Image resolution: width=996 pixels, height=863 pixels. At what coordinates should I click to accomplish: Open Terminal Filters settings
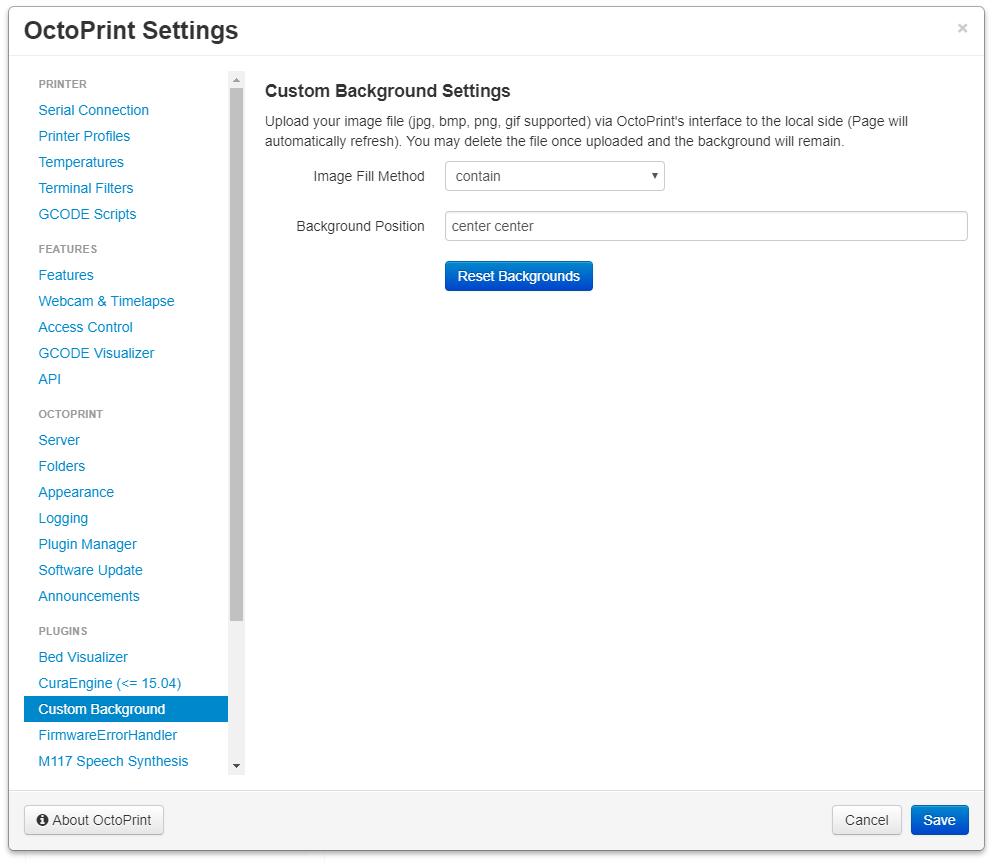86,188
